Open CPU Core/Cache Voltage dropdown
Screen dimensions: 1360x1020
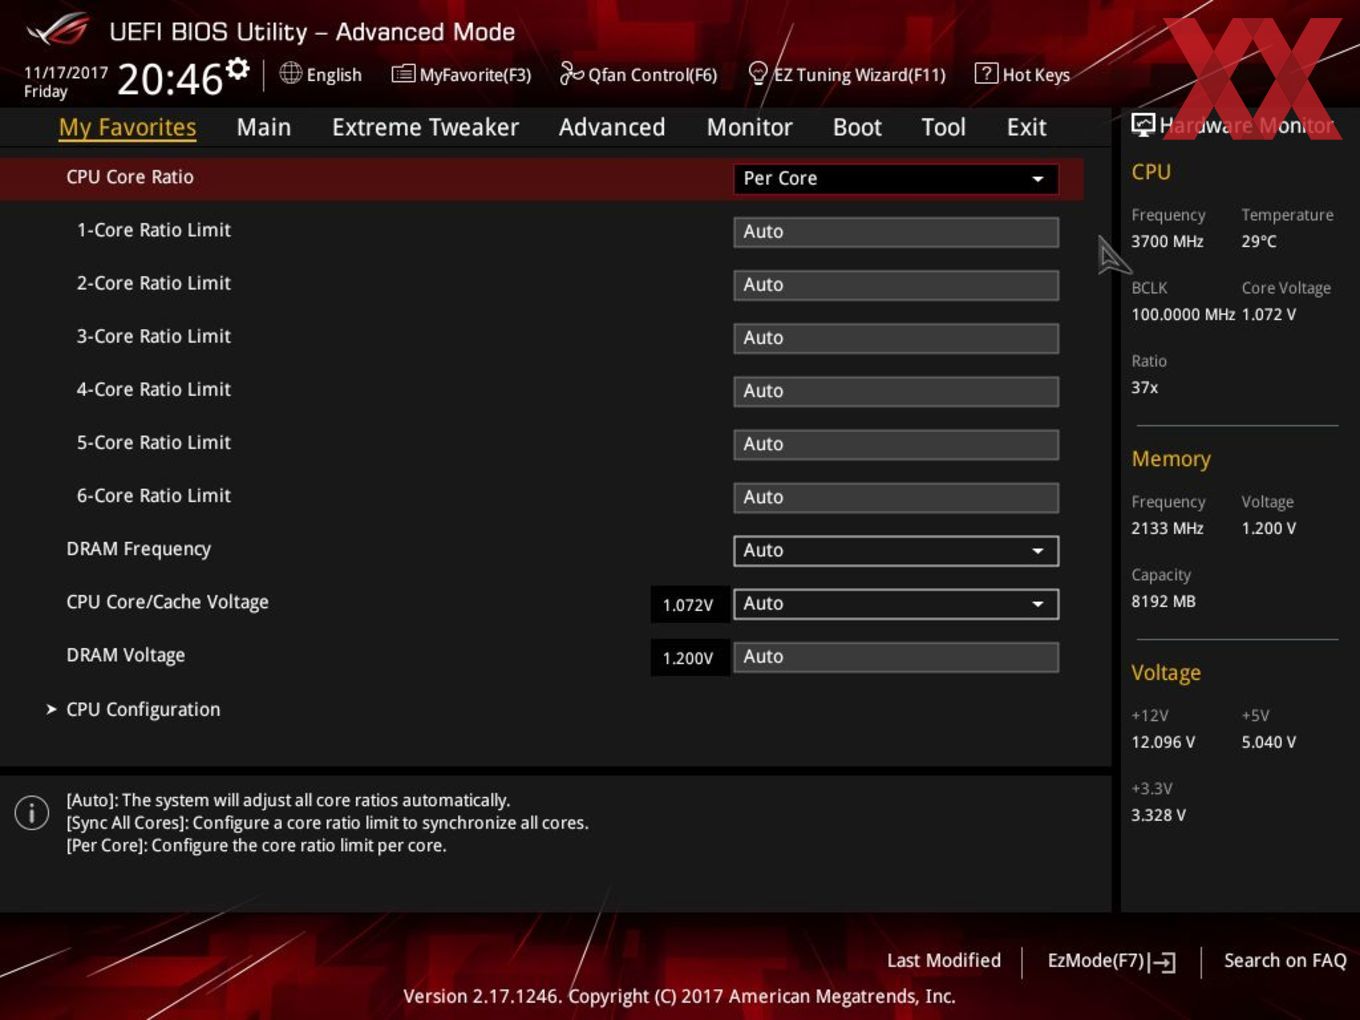coord(895,603)
